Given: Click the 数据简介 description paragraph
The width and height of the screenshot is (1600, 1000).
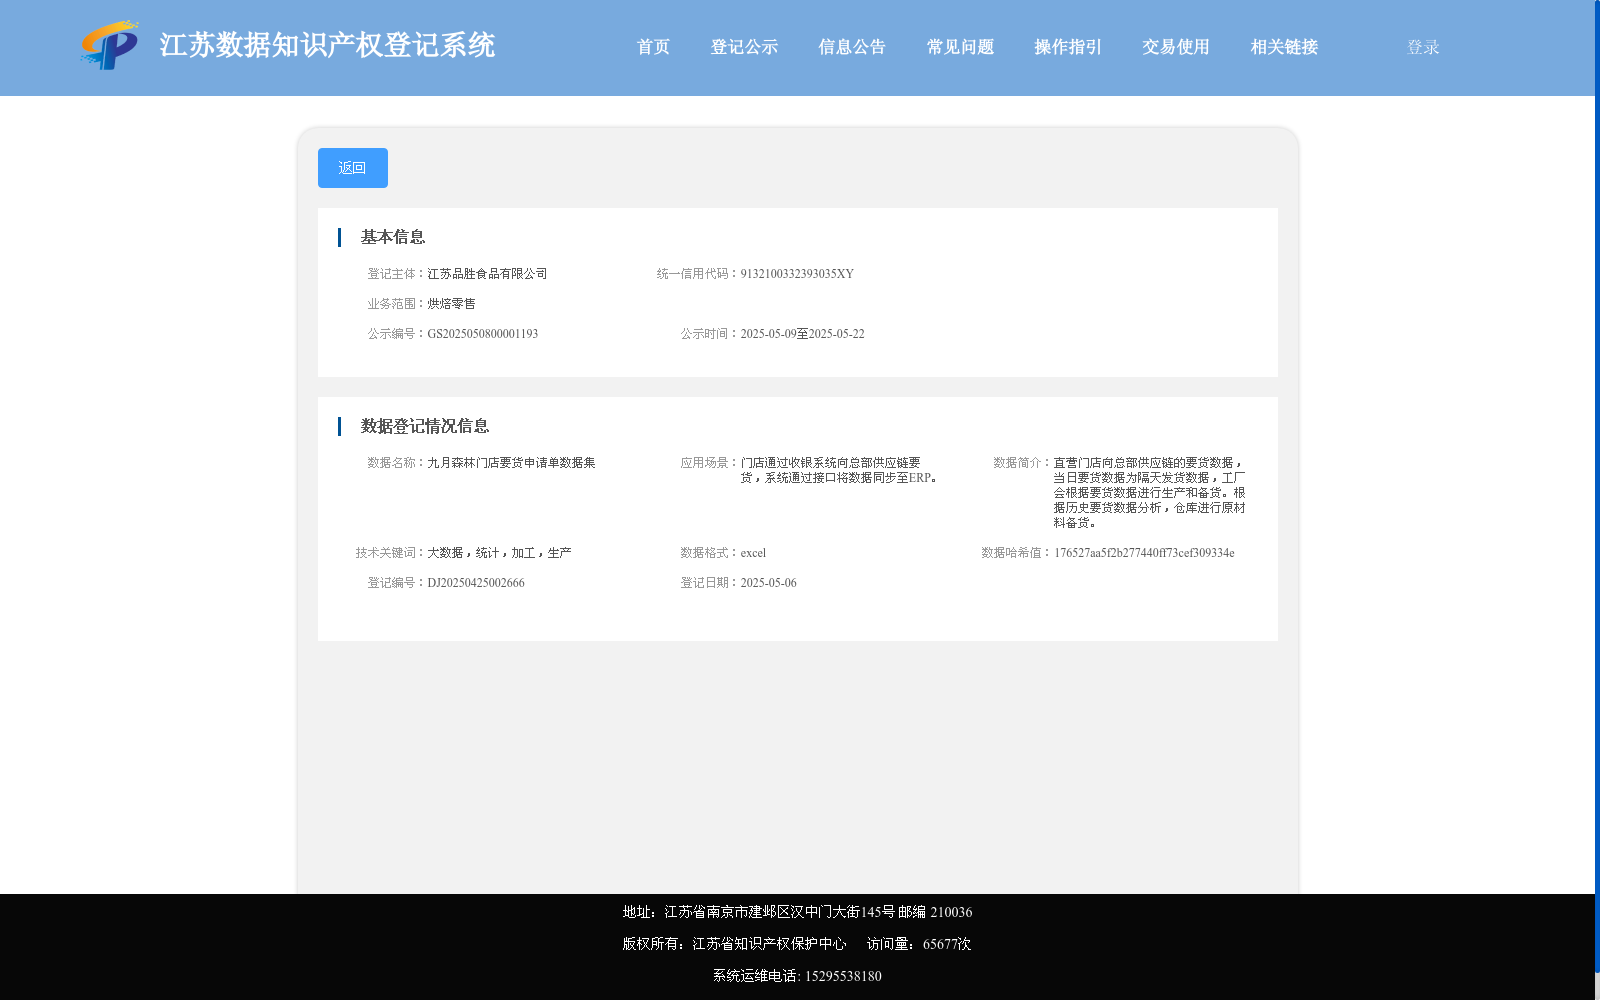Looking at the screenshot, I should (x=1149, y=493).
